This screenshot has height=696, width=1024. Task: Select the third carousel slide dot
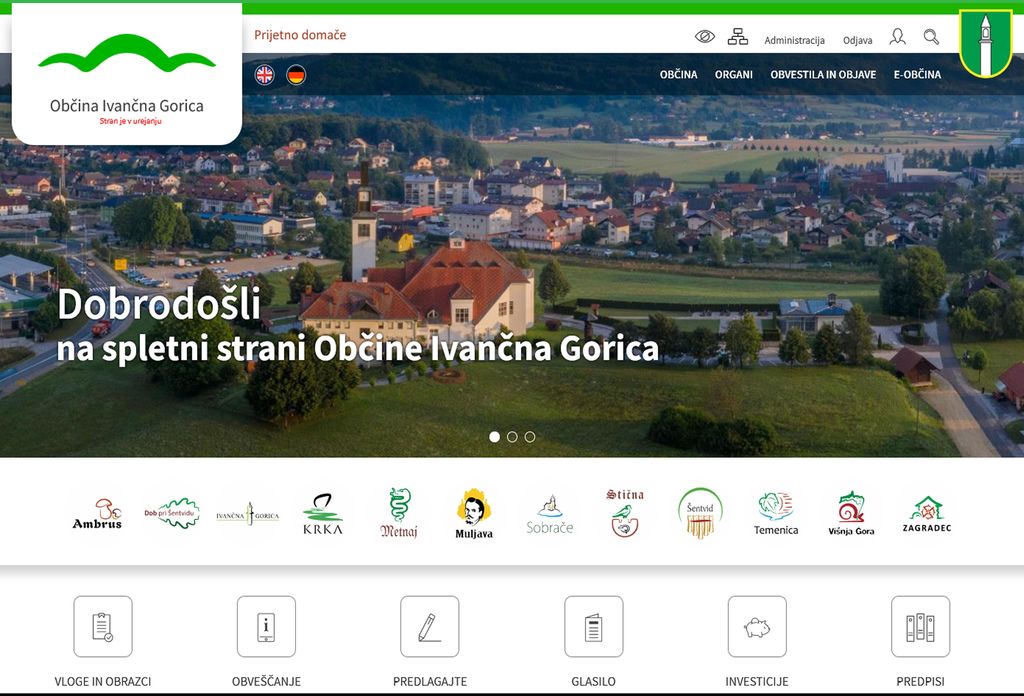(530, 437)
